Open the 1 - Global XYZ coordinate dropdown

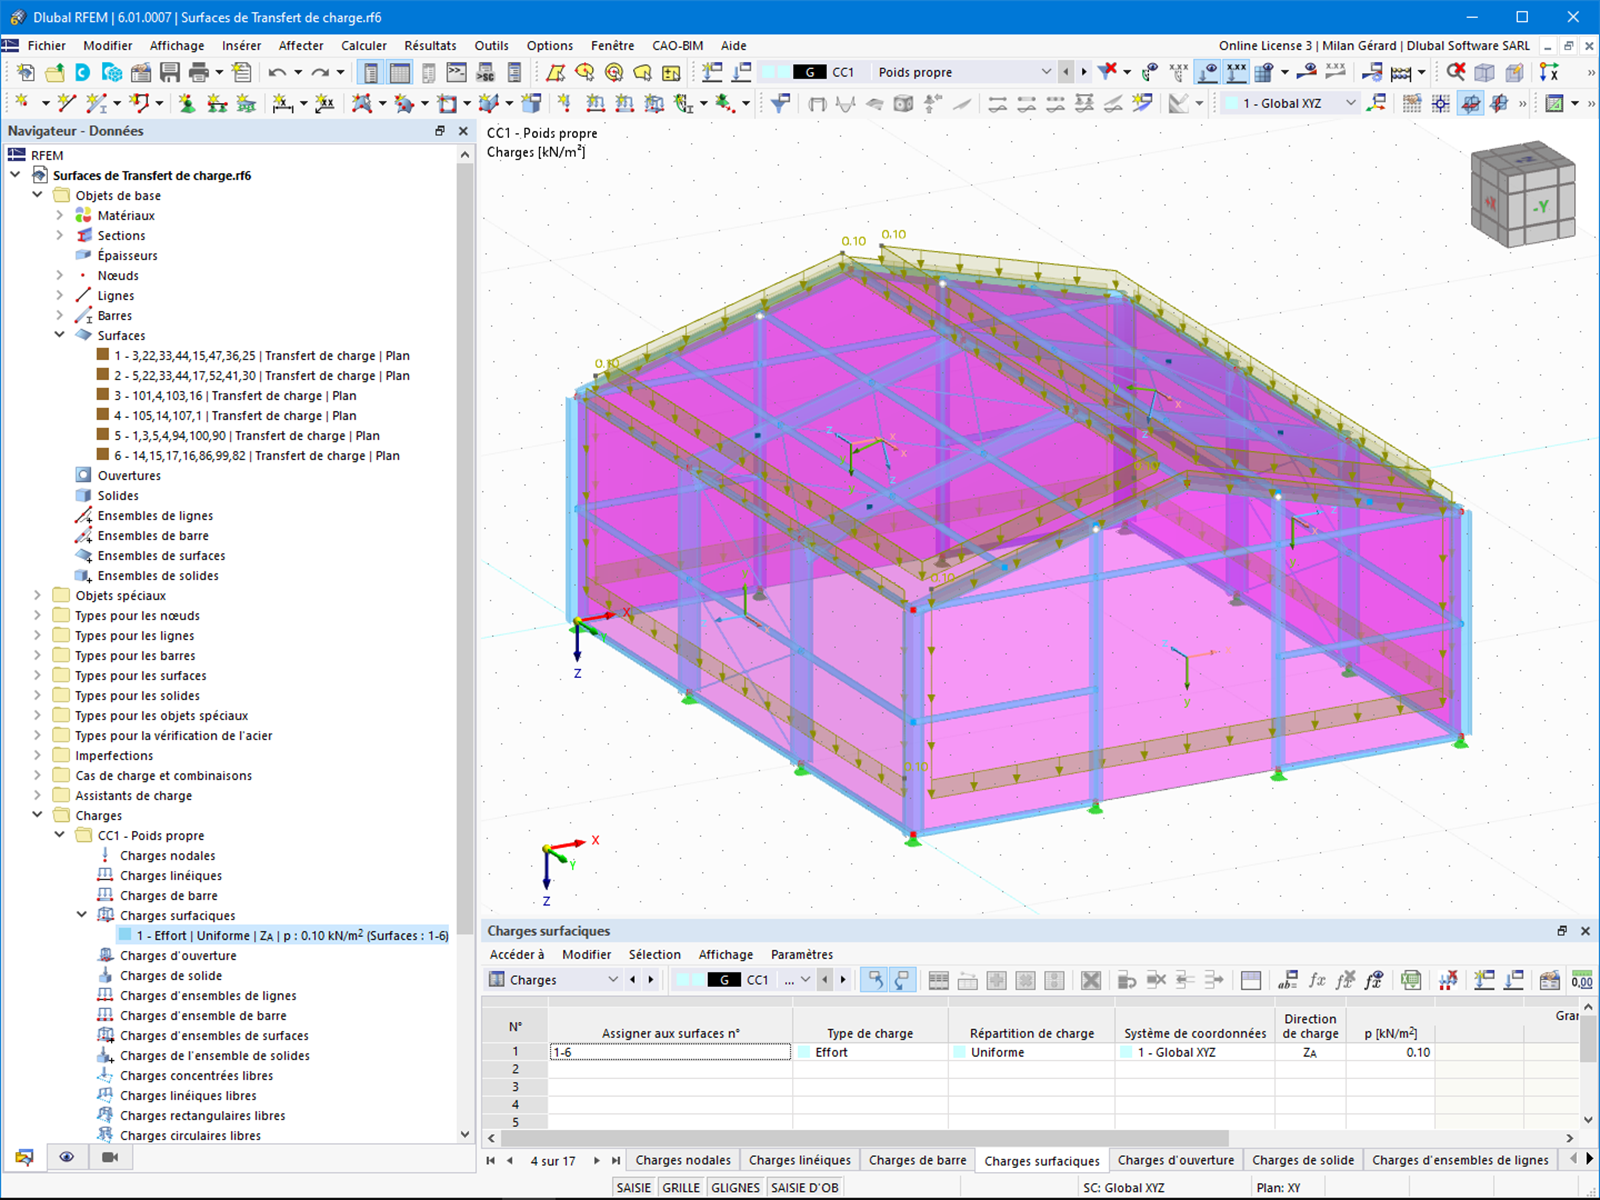click(1351, 103)
